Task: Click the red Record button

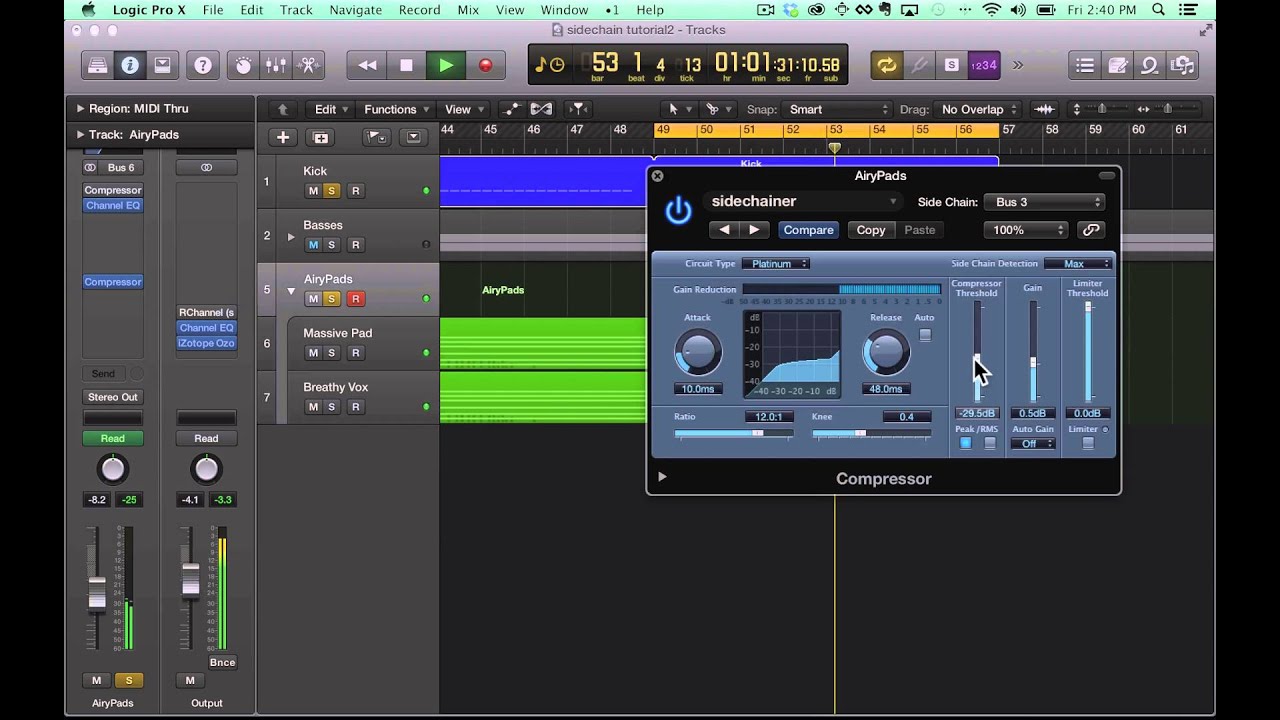Action: (485, 66)
